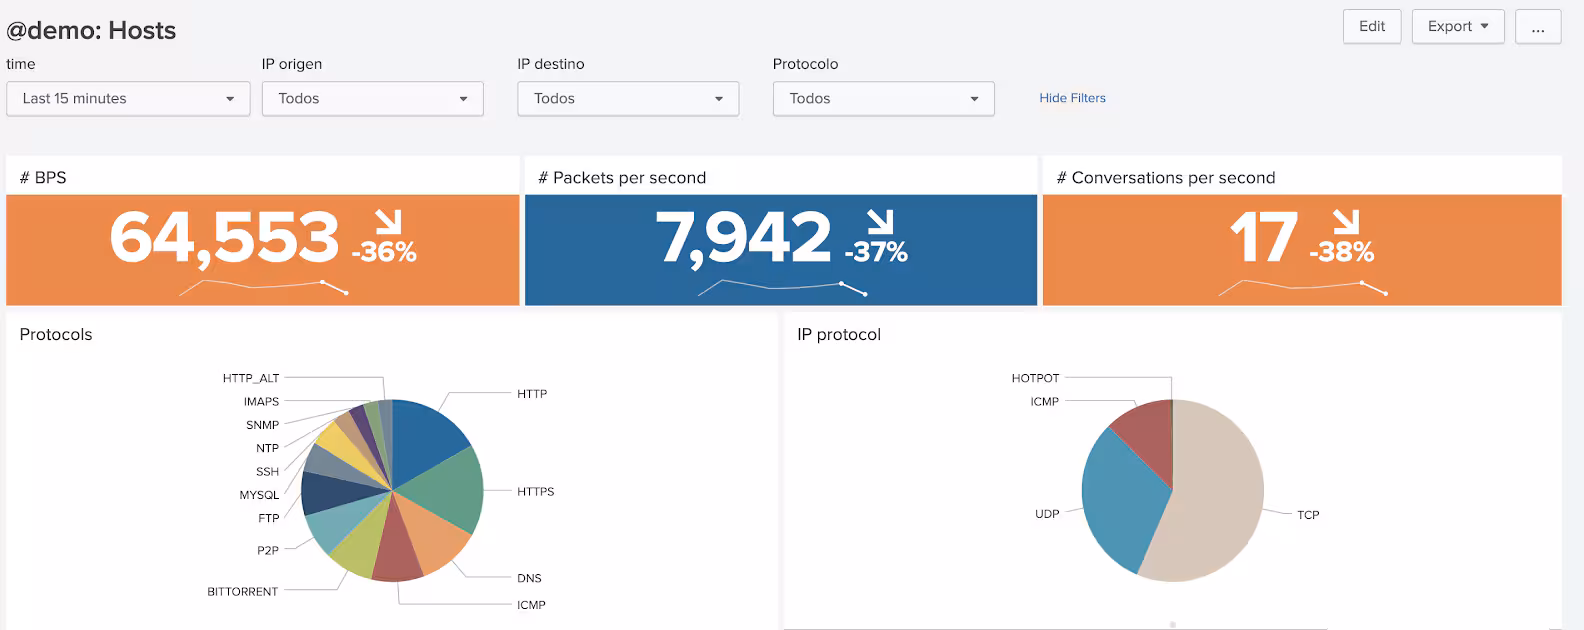Open the three-dot more options menu
The width and height of the screenshot is (1584, 630).
point(1537,27)
